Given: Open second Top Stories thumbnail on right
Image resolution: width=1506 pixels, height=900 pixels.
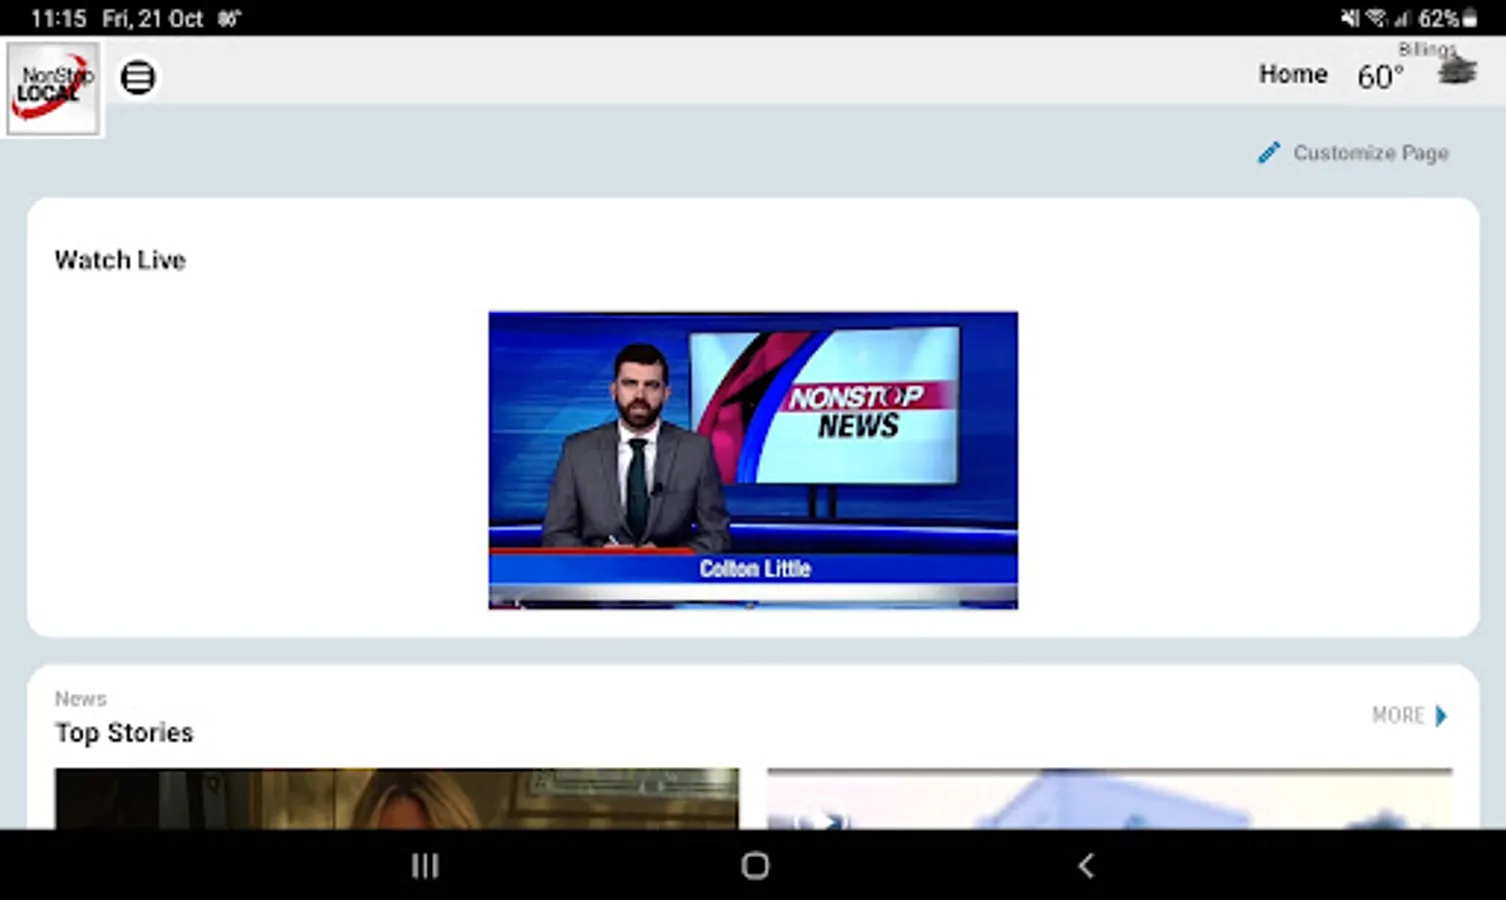Looking at the screenshot, I should click(x=1109, y=798).
